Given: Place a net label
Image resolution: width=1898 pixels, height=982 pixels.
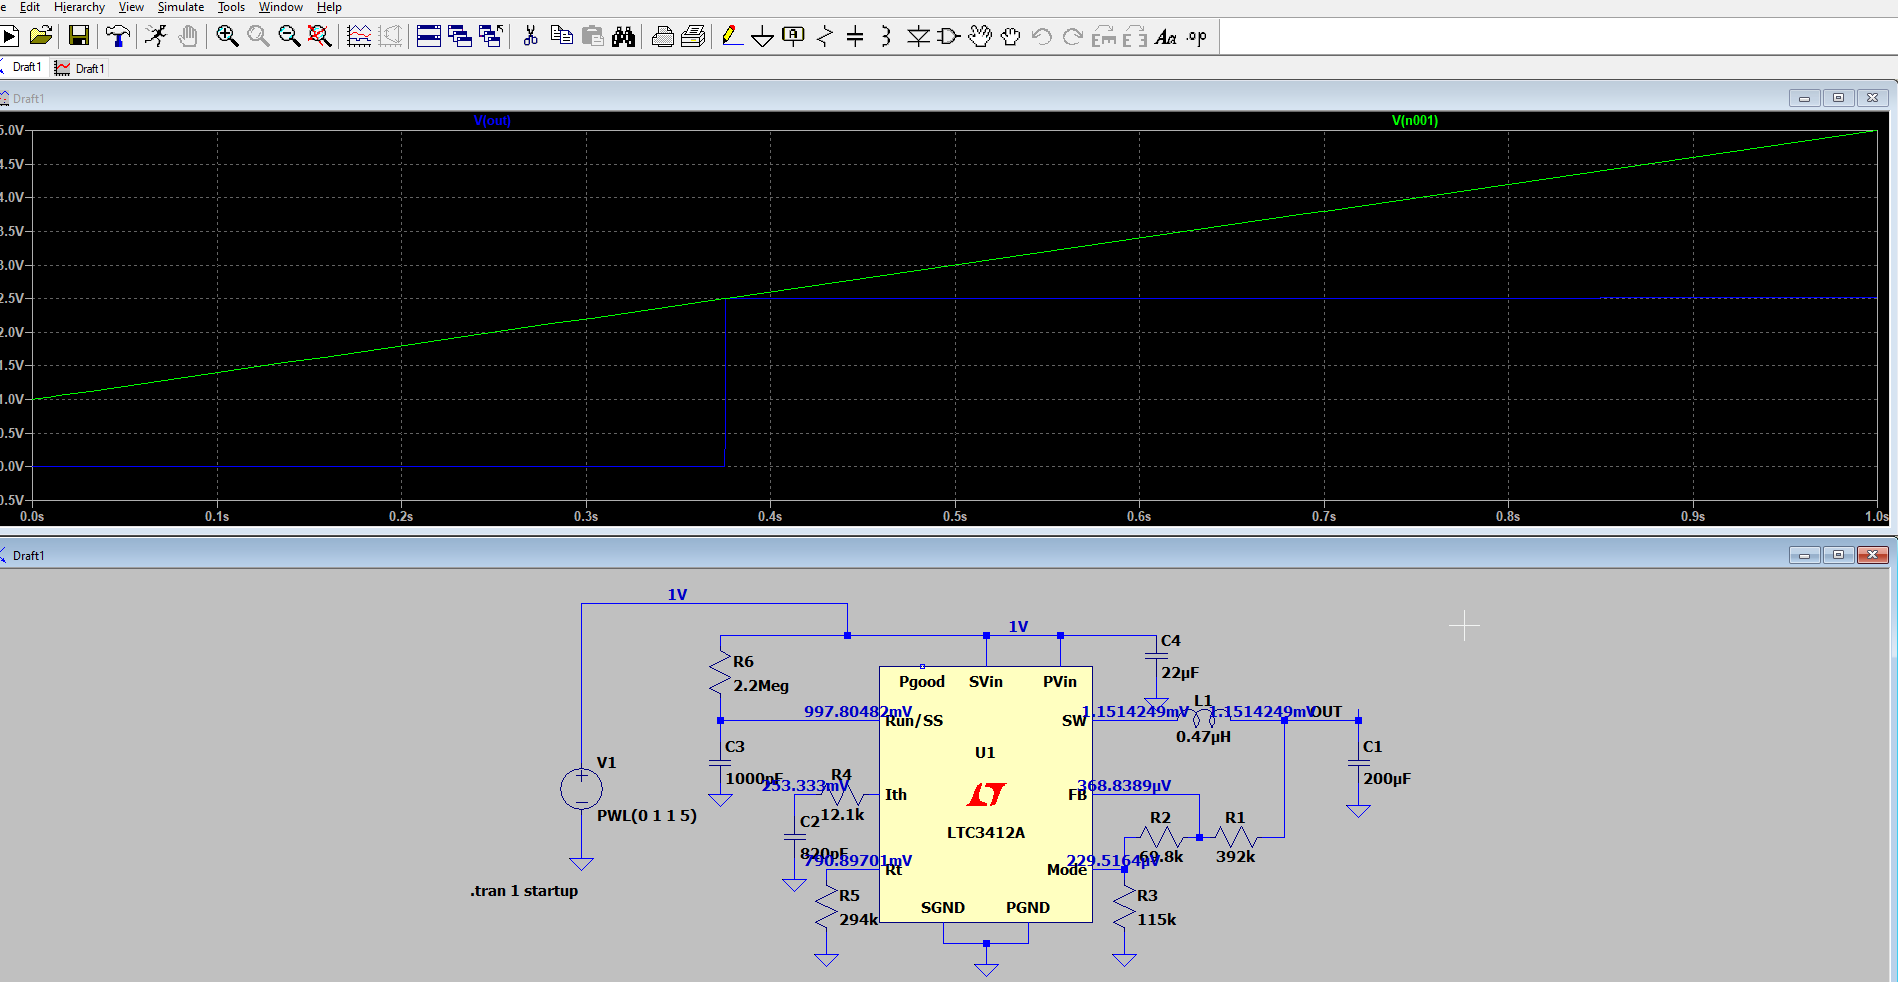Looking at the screenshot, I should click(x=793, y=37).
